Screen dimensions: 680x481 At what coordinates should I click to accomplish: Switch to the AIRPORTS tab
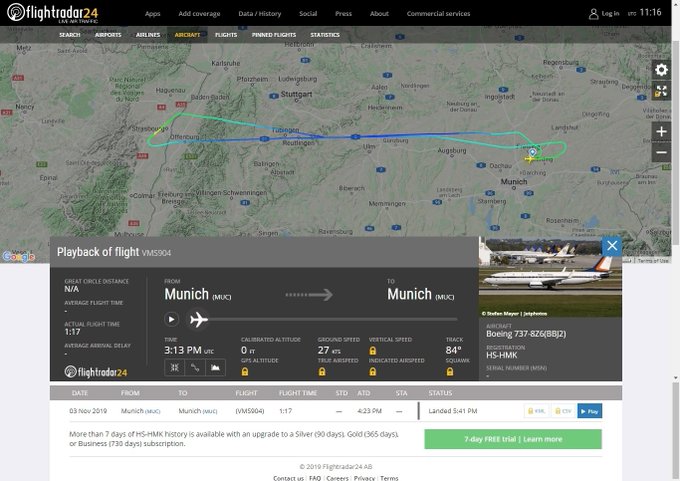pos(108,35)
